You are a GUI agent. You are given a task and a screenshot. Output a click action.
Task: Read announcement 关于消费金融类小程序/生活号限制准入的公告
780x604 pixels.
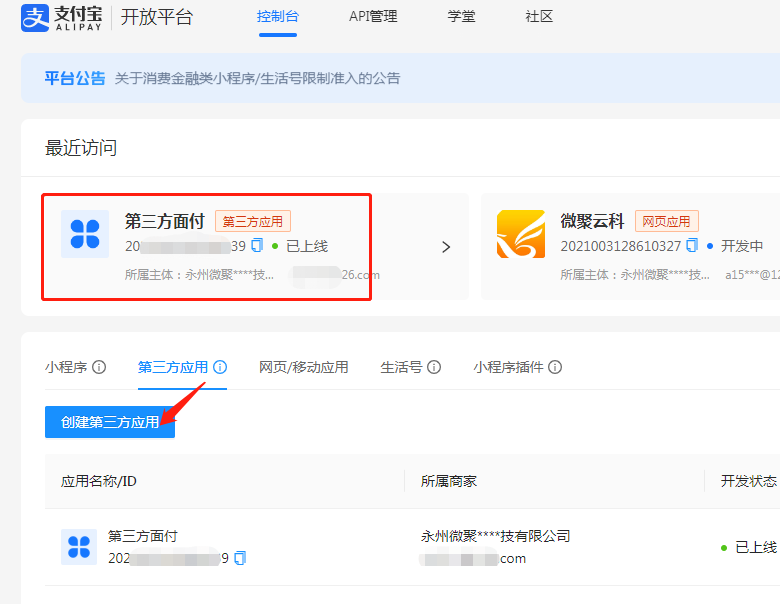(x=257, y=78)
